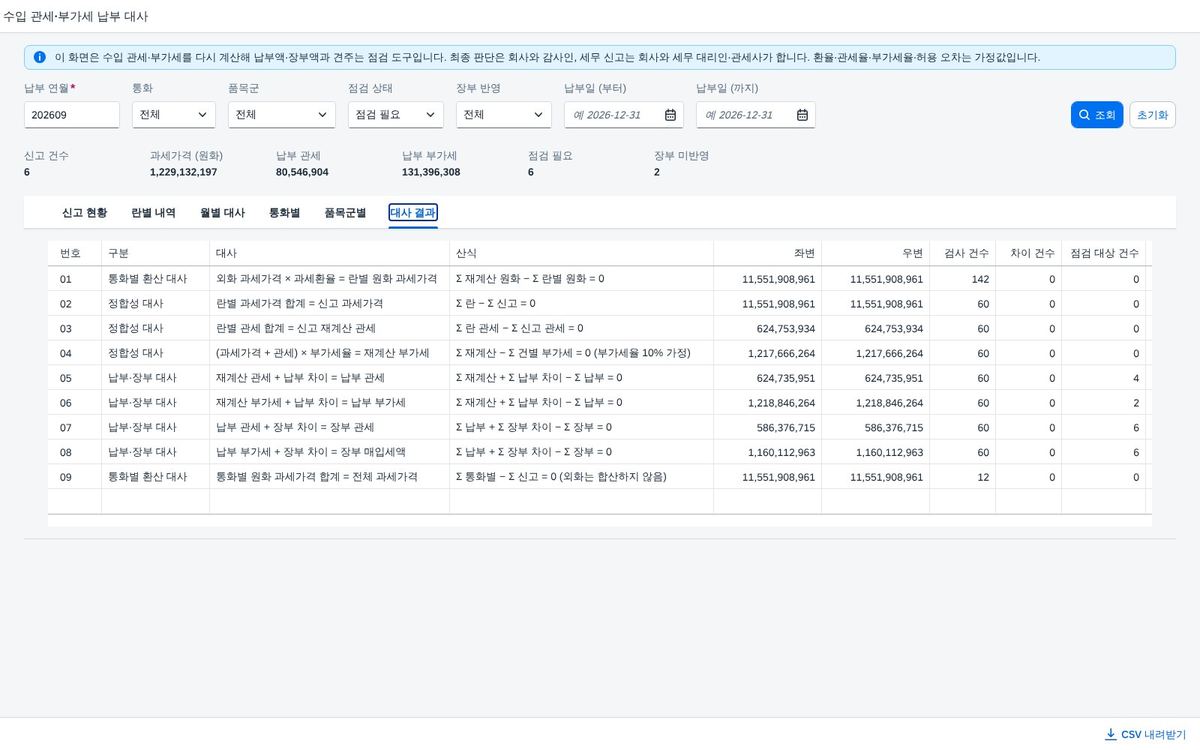This screenshot has width=1200, height=750.
Task: Click the 초기화 reset button
Action: 1152,115
